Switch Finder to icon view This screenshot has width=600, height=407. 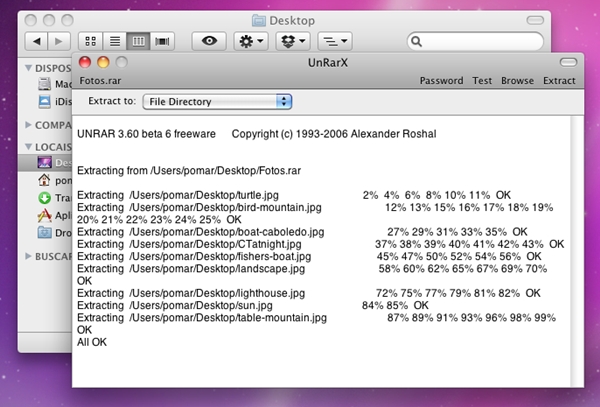[x=90, y=41]
